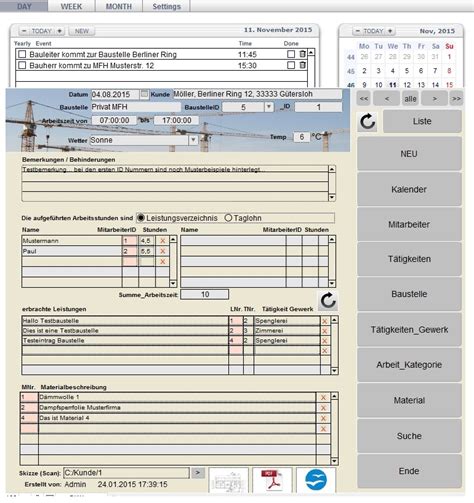Remove Das ist Material 4 row
Viewport: 474px width, 503px height.
[323, 418]
